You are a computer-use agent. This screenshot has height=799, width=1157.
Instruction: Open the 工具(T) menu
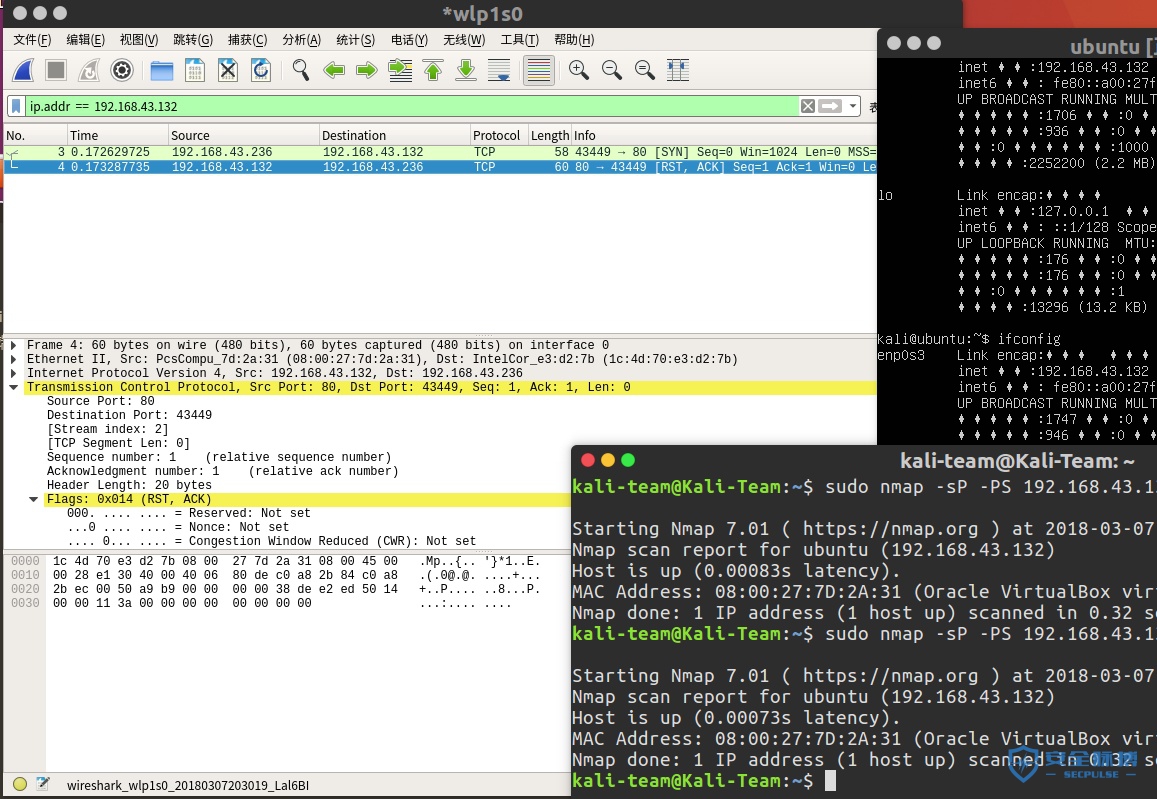519,40
